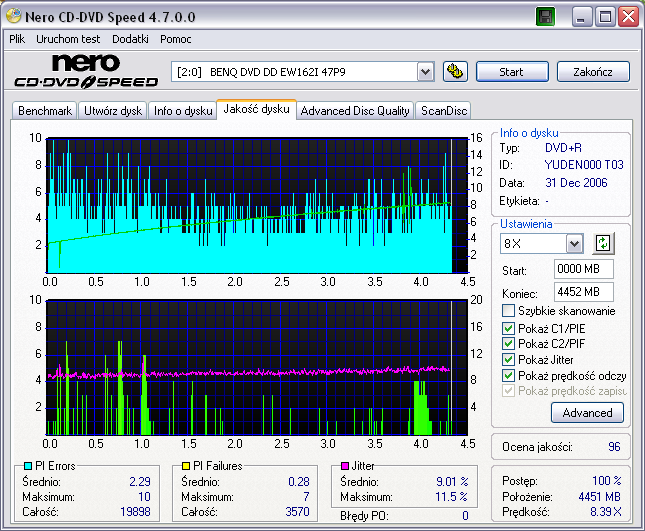Open the Advanced settings button

click(x=587, y=413)
